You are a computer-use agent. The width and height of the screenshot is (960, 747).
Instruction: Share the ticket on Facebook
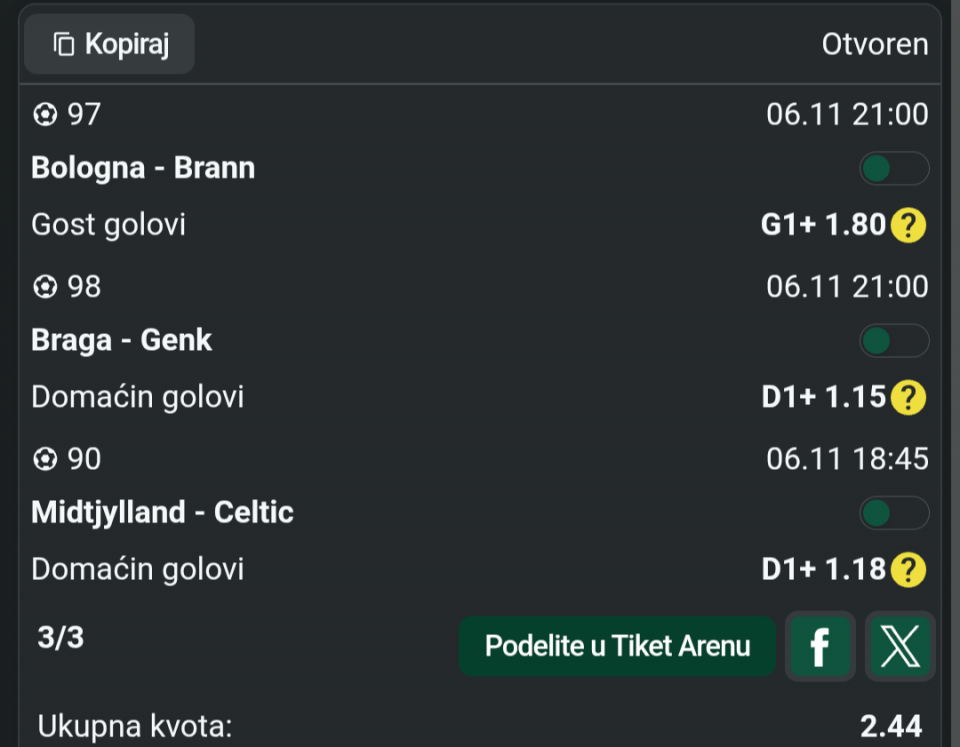coord(820,646)
